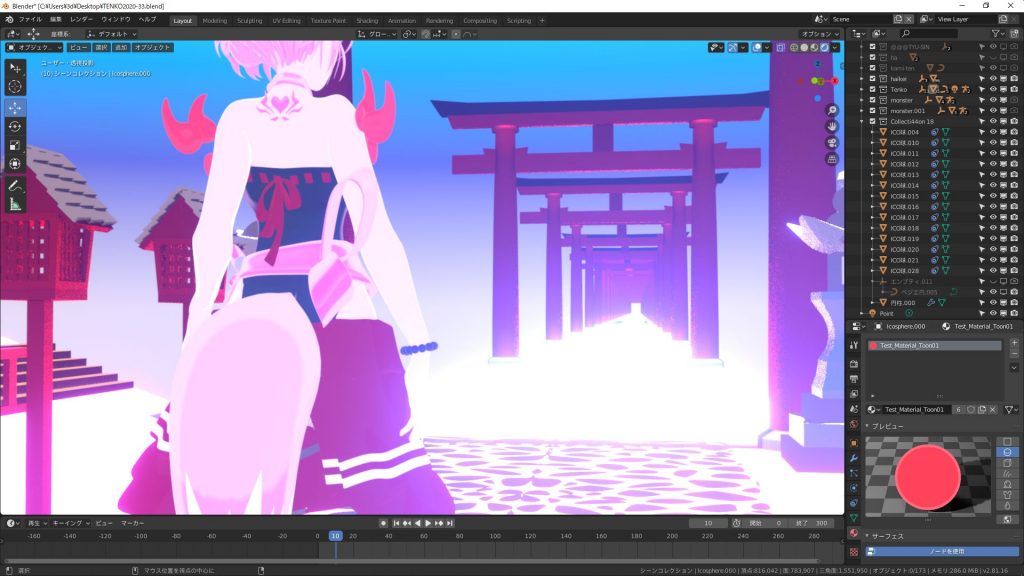
Task: Open the ファイル menu
Action: pos(30,20)
